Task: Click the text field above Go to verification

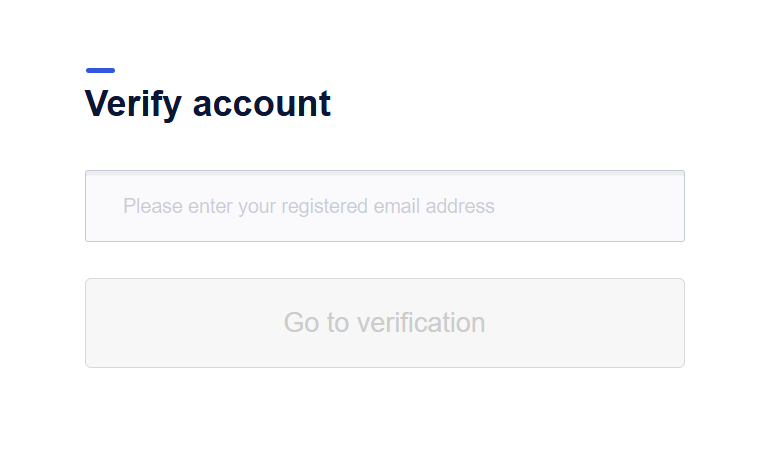Action: pyautogui.click(x=385, y=206)
